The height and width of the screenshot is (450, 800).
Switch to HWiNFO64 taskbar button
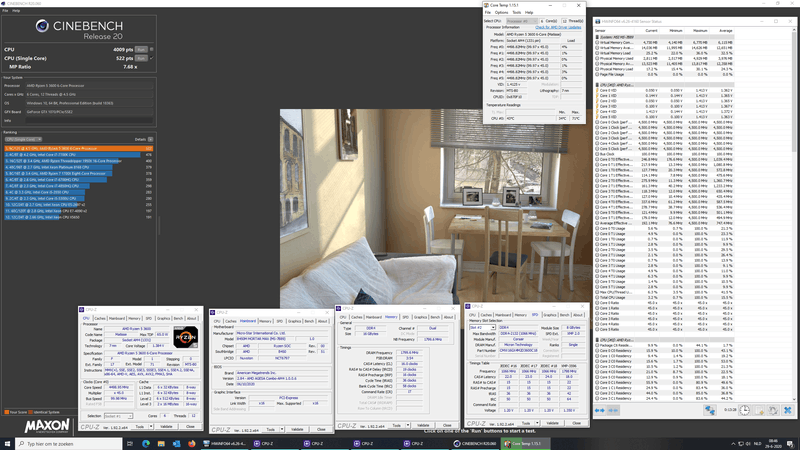click(224, 444)
